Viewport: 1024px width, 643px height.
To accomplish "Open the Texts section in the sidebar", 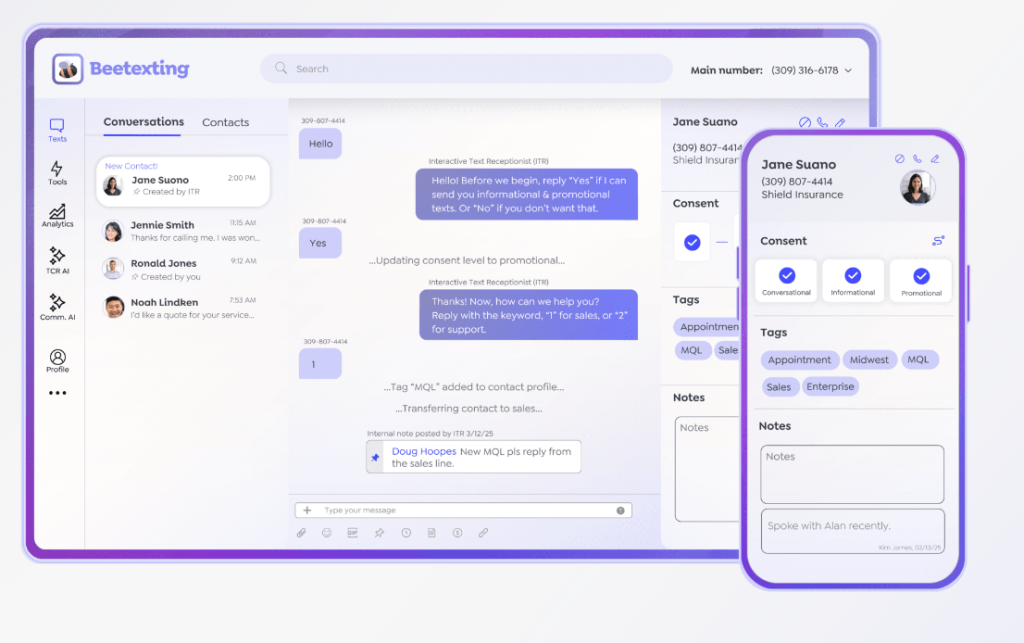I will [57, 130].
